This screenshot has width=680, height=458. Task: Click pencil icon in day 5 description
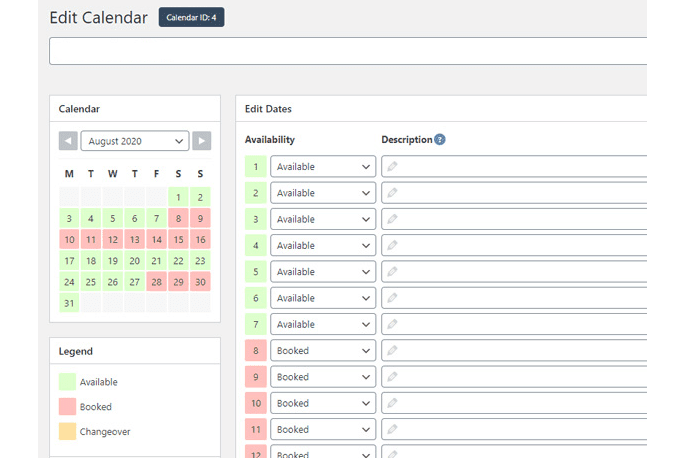click(x=392, y=272)
